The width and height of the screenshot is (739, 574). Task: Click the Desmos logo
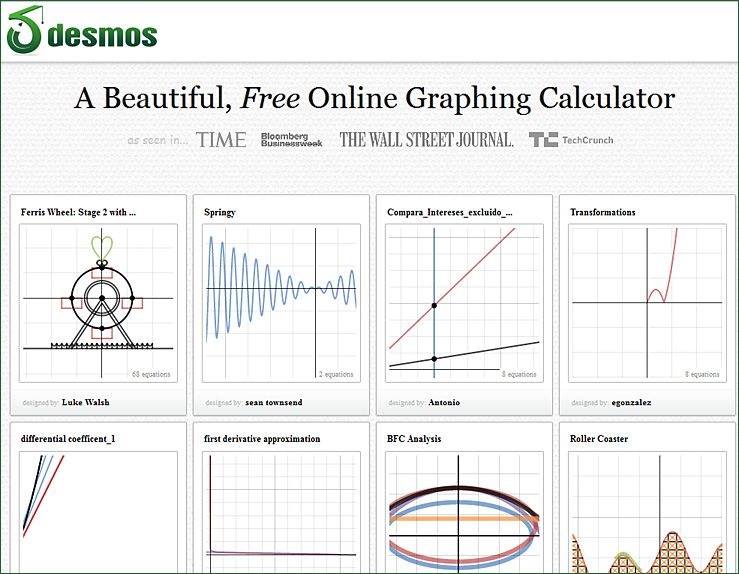82,32
